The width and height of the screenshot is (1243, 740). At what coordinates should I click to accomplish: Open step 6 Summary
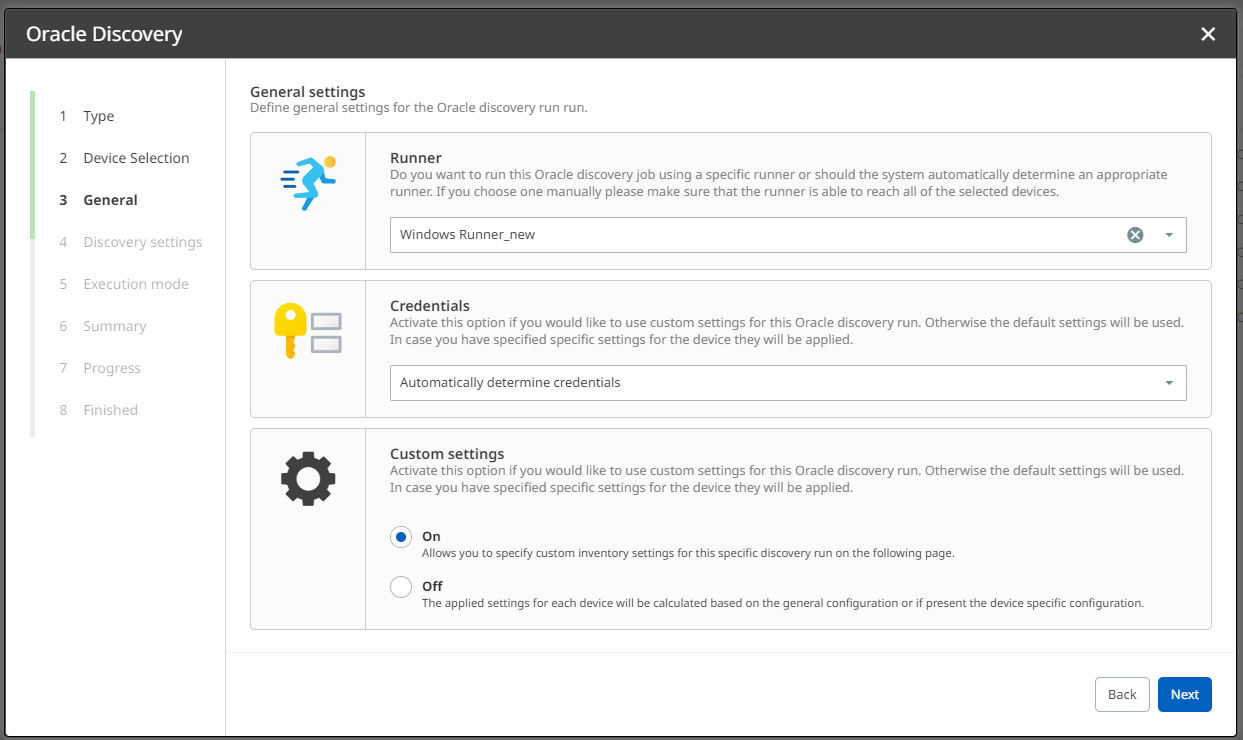tap(114, 326)
